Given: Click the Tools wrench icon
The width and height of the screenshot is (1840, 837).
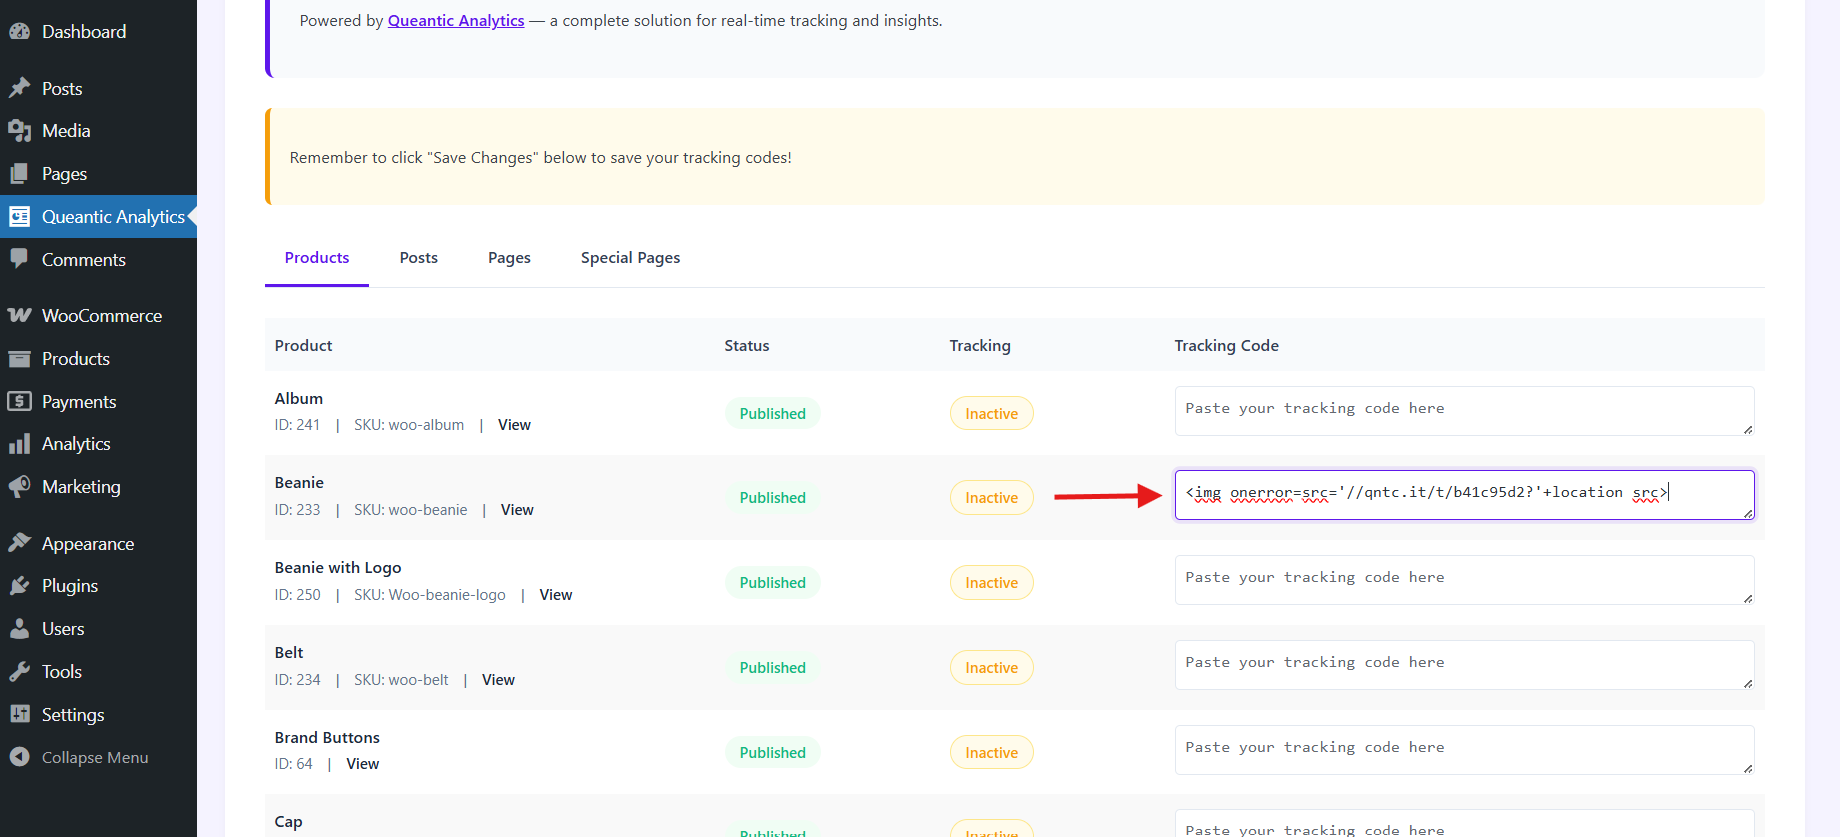Looking at the screenshot, I should (20, 672).
